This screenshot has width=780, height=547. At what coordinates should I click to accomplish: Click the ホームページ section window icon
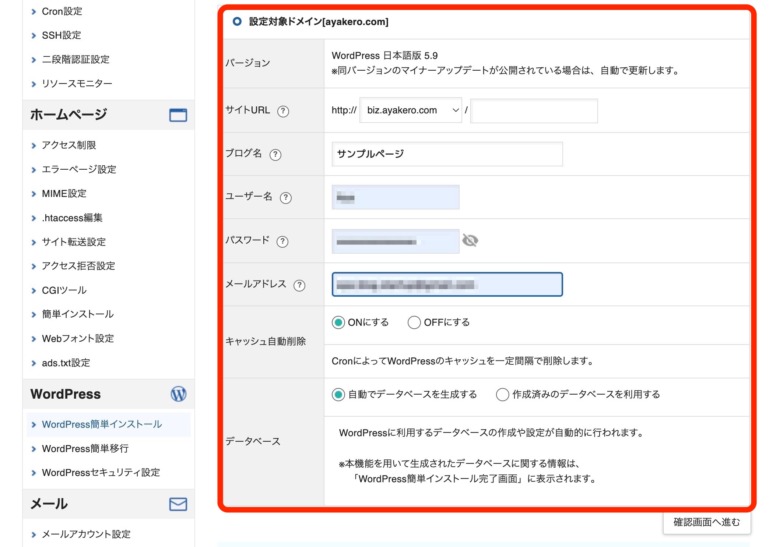click(x=178, y=115)
